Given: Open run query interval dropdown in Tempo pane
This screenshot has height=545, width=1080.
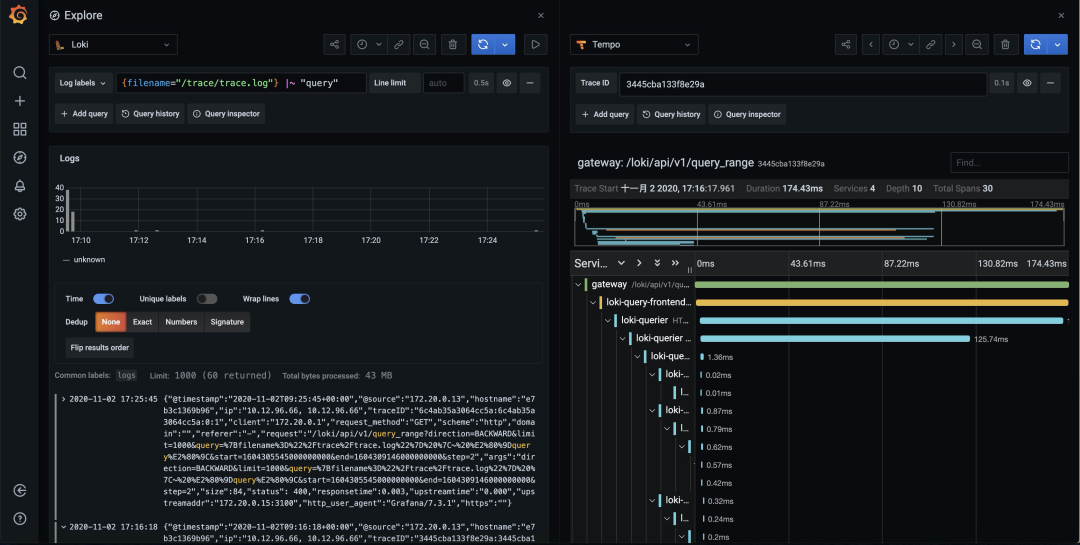Looking at the screenshot, I should (1057, 44).
